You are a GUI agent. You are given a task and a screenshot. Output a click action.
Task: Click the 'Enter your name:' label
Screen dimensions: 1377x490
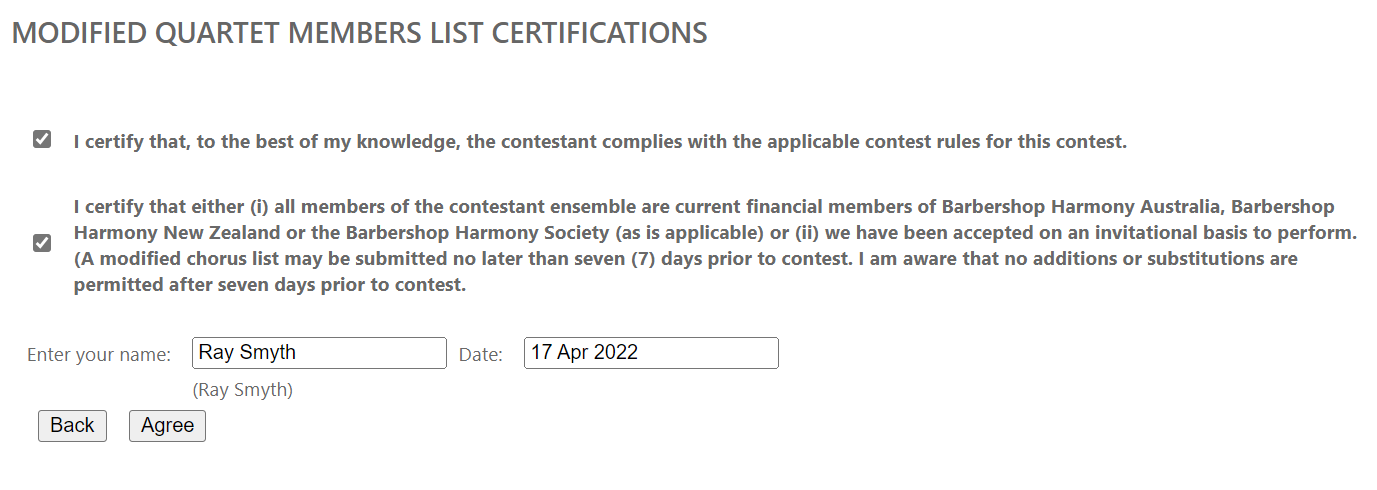pyautogui.click(x=99, y=355)
